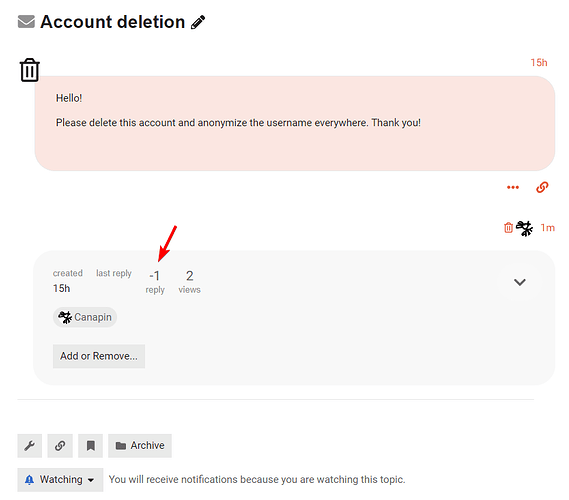Screen dimensions: 569x500
Task: Click the Archive button
Action: (140, 446)
